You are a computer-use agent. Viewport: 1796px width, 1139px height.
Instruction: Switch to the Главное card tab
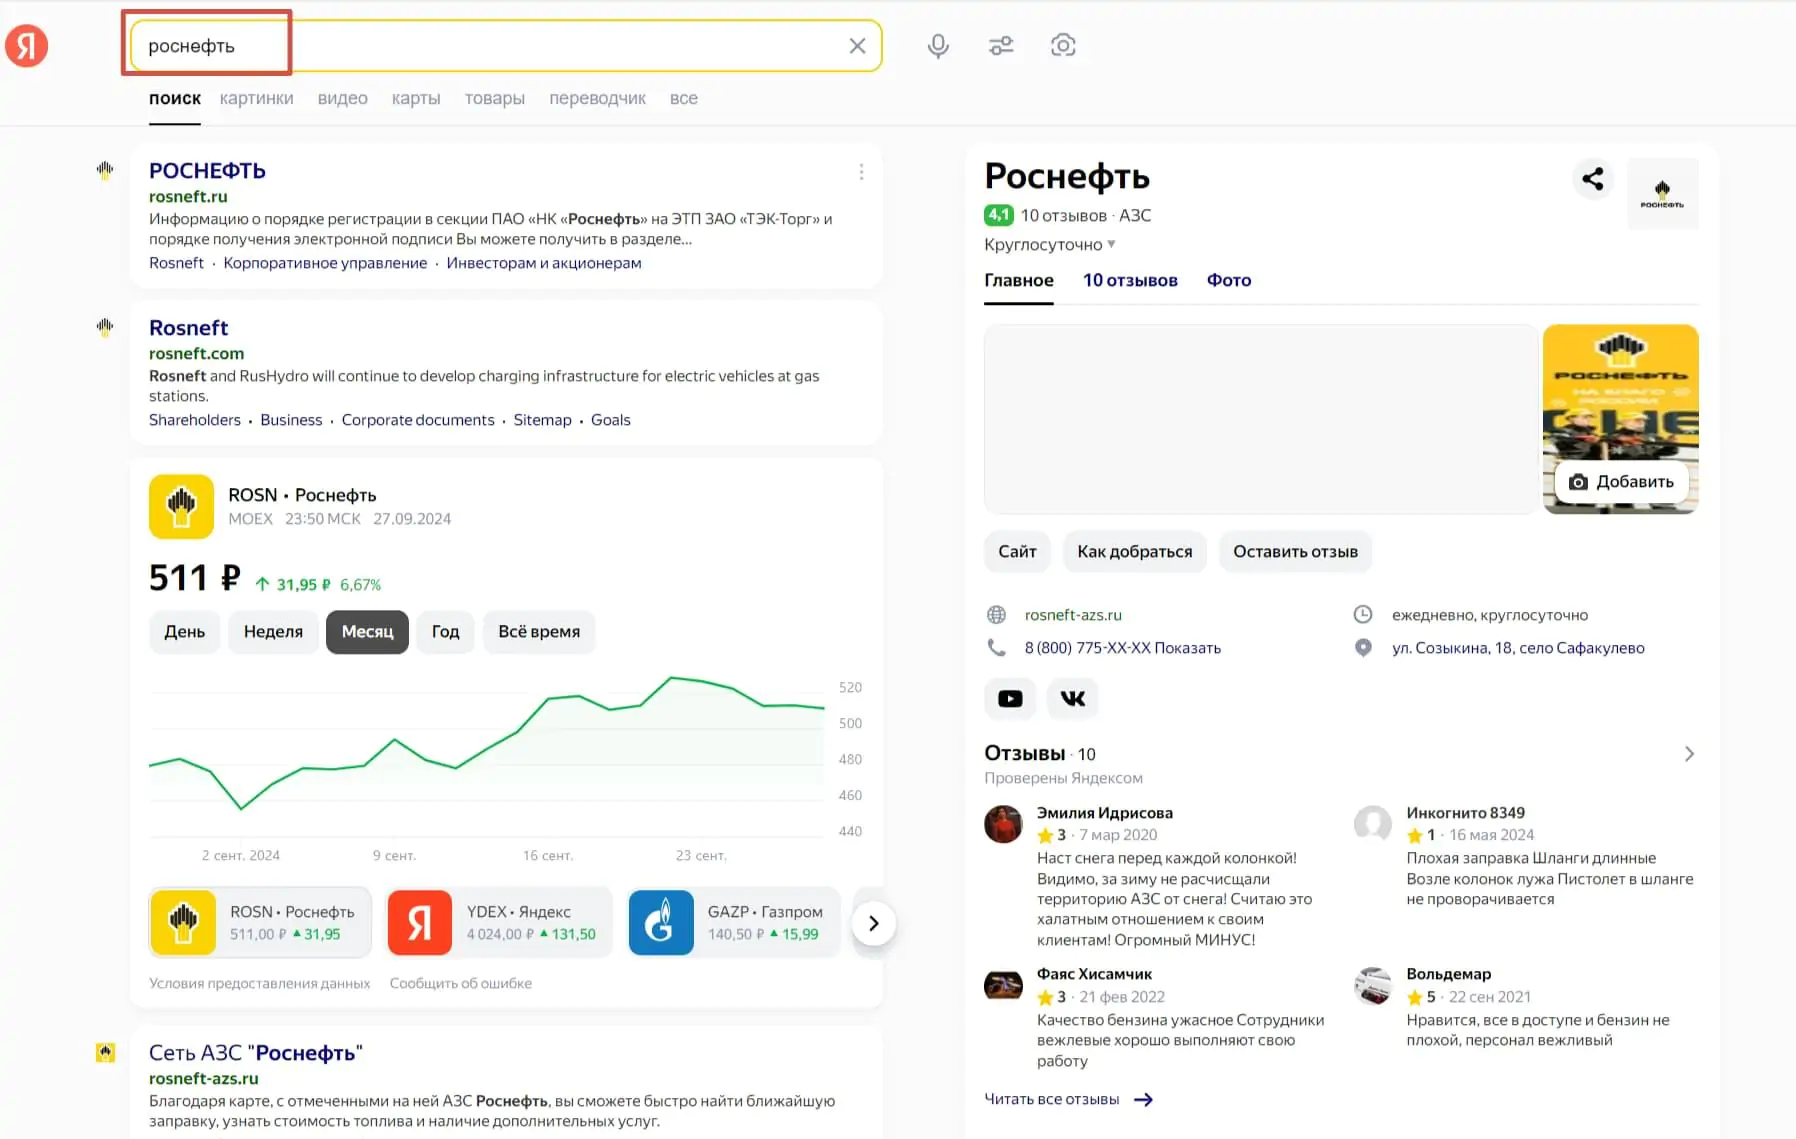1019,280
